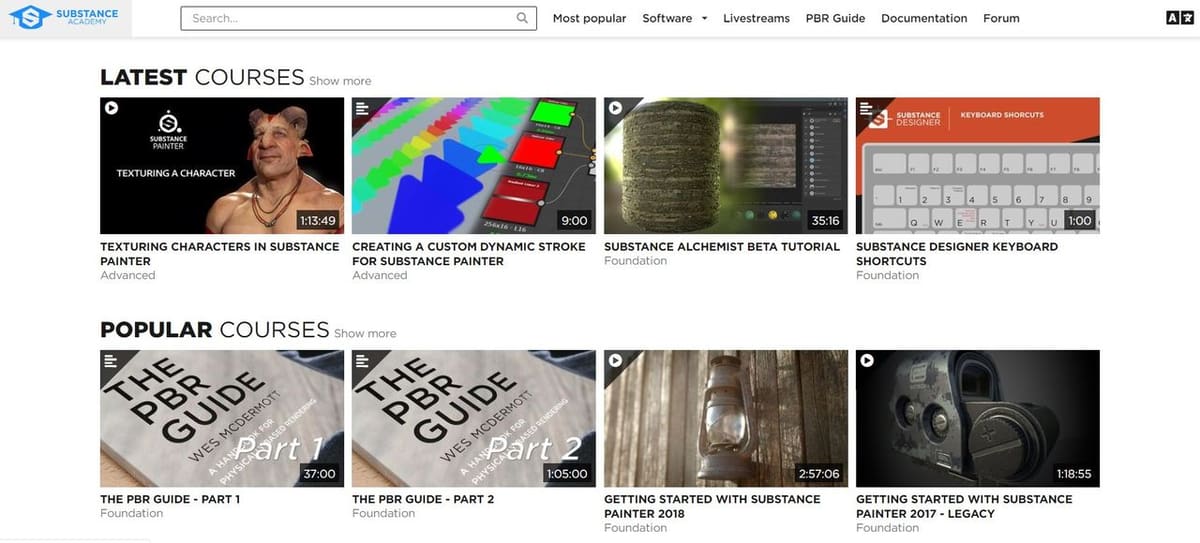Screen dimensions: 1200x543
Task: Click playlist icon on Designer Keyboard Shortcuts thumbnail
Action: click(x=867, y=108)
